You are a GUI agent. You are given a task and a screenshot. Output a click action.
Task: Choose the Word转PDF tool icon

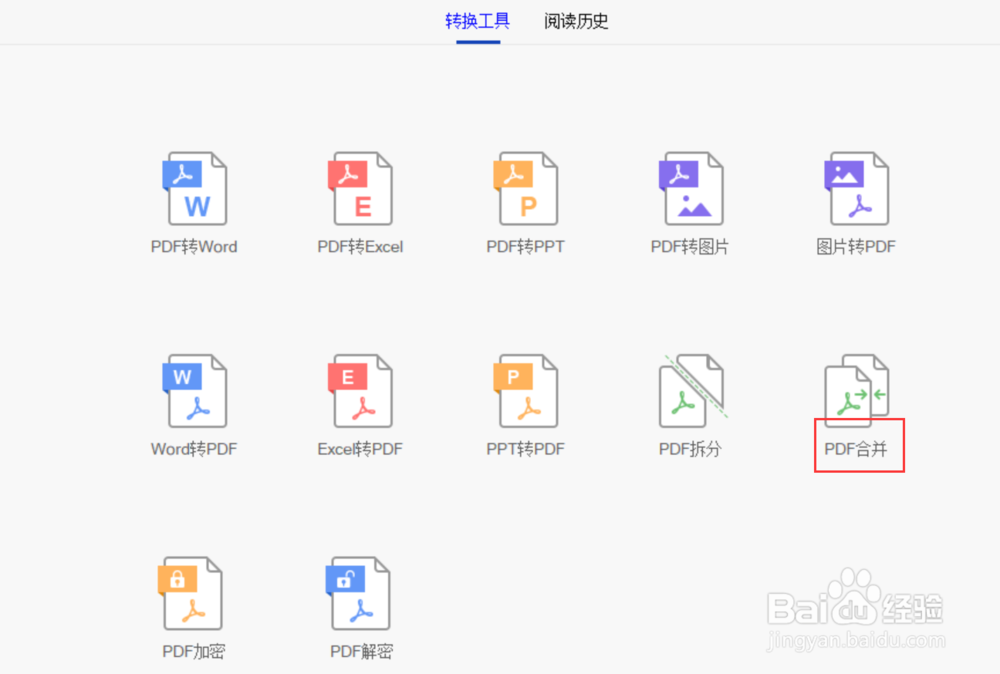tap(195, 391)
